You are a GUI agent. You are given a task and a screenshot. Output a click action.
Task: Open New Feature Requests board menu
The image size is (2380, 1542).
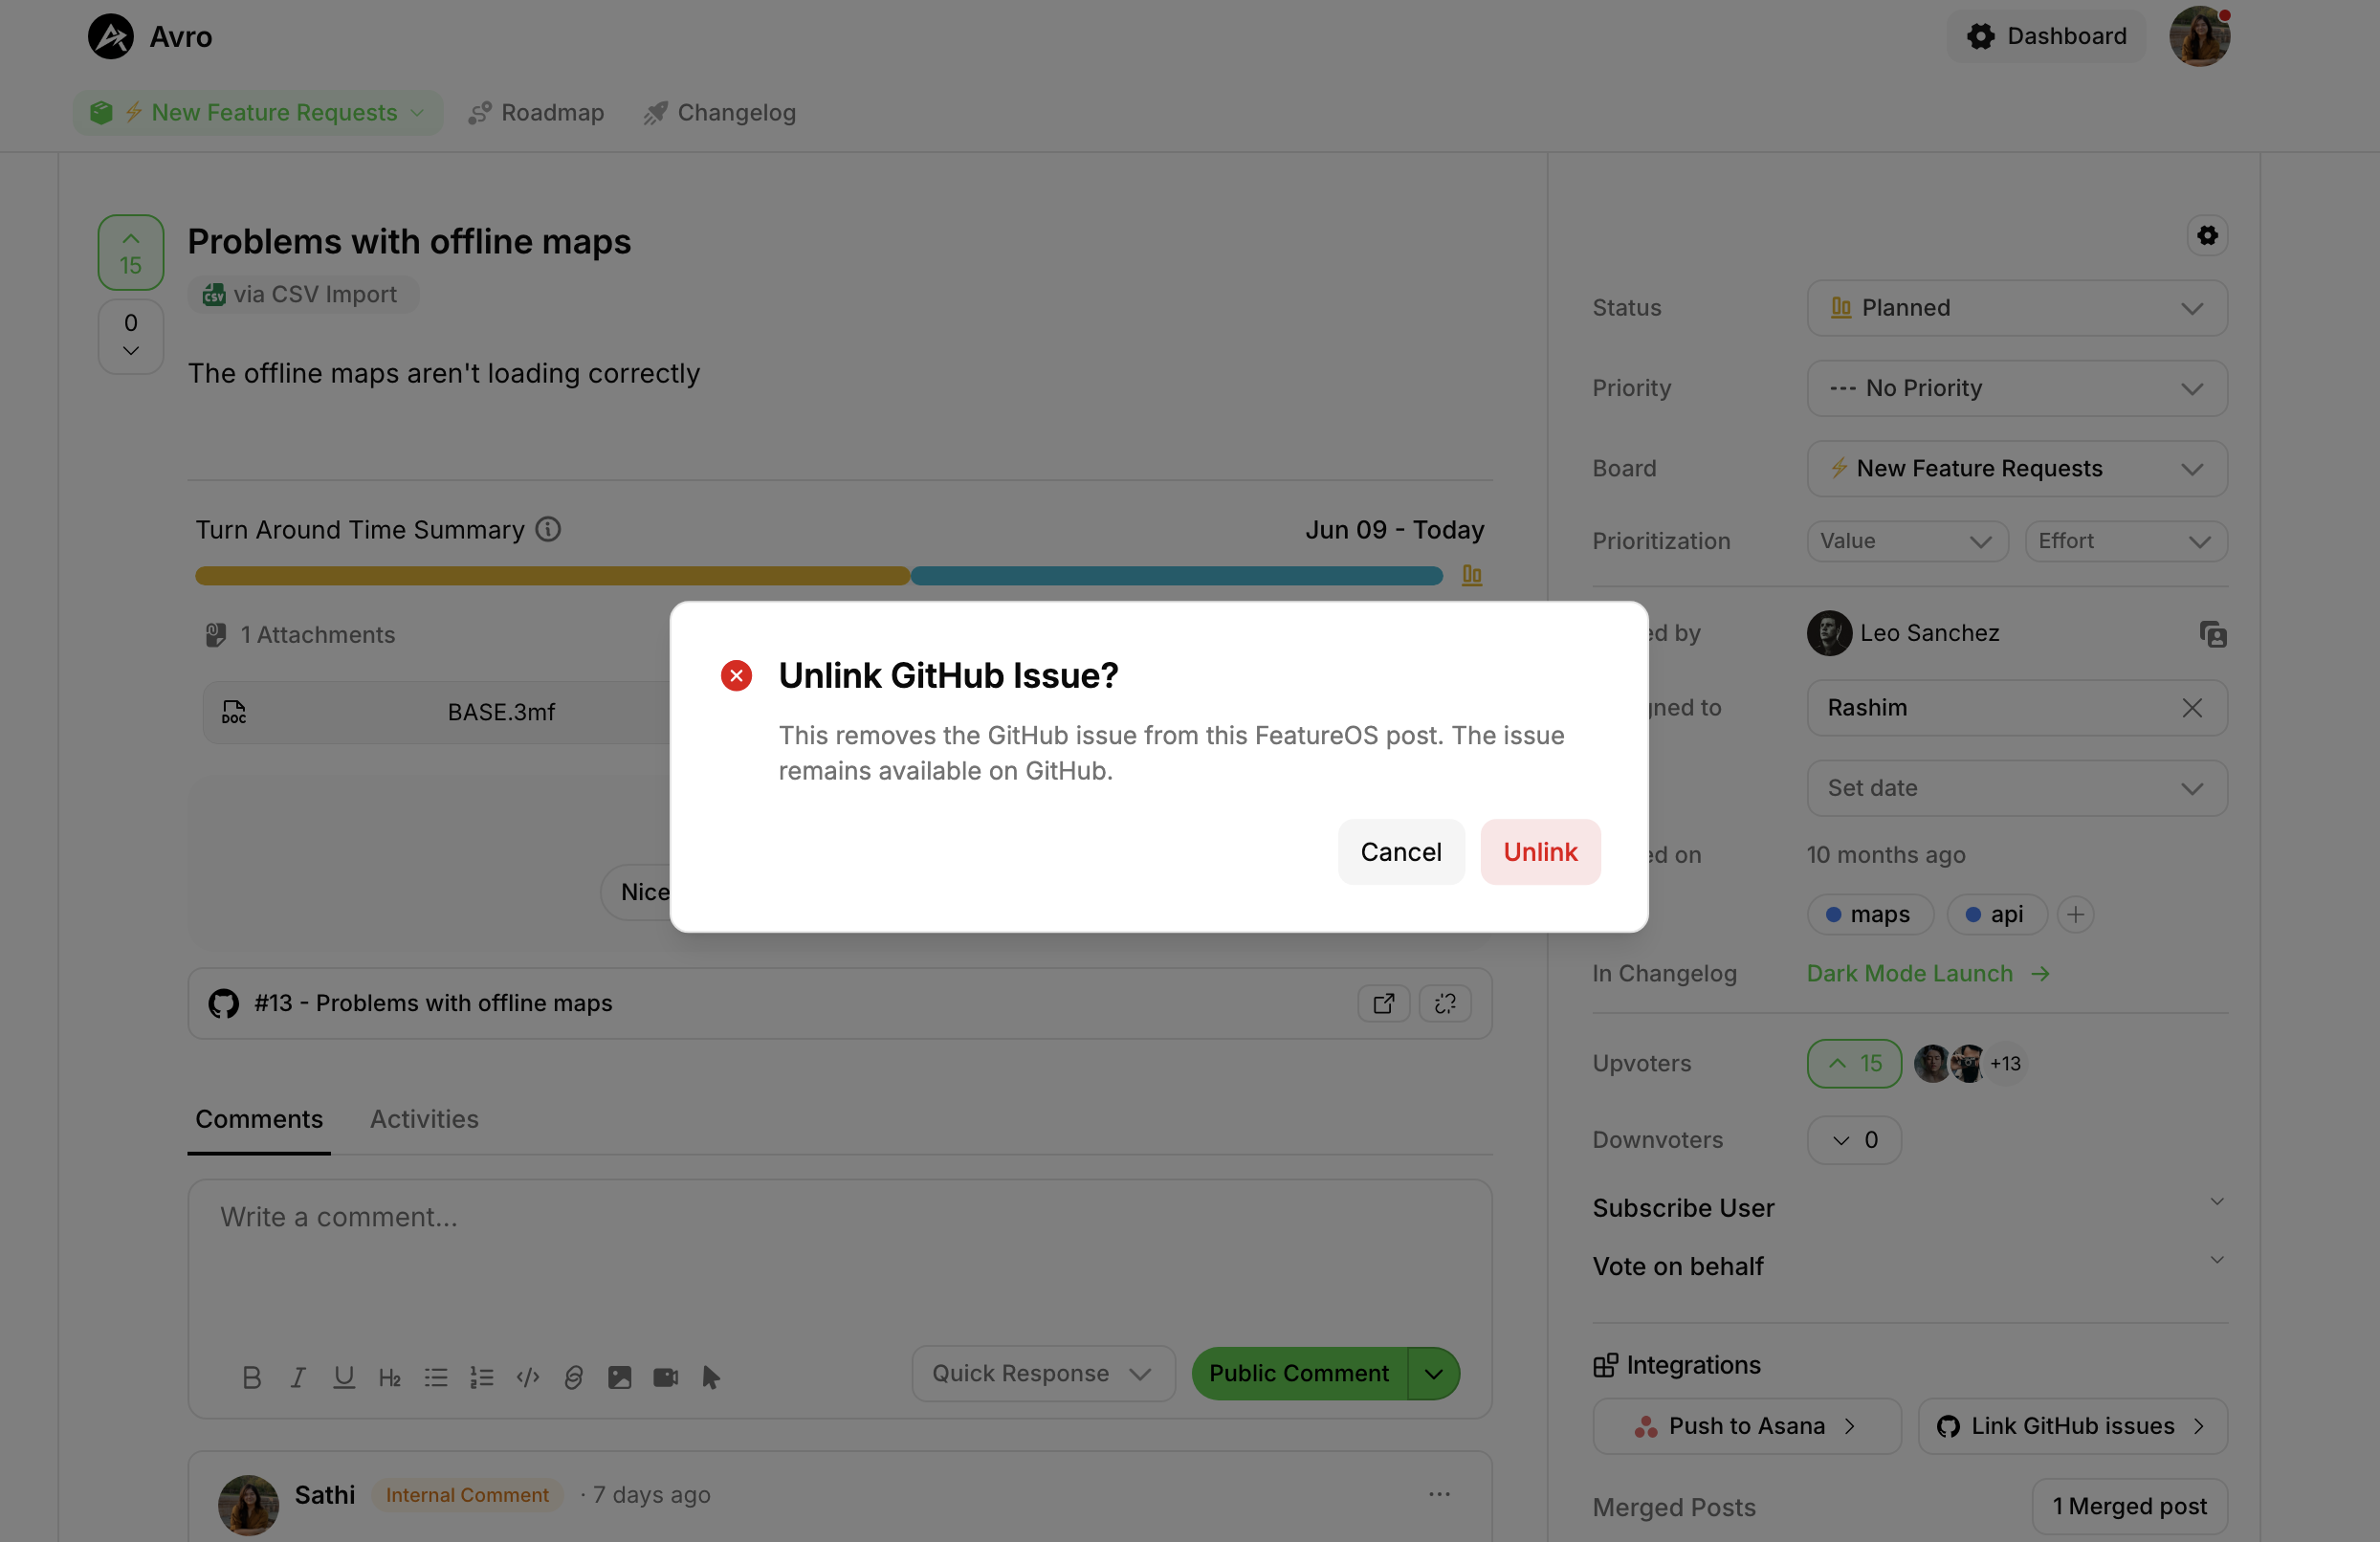click(x=258, y=112)
